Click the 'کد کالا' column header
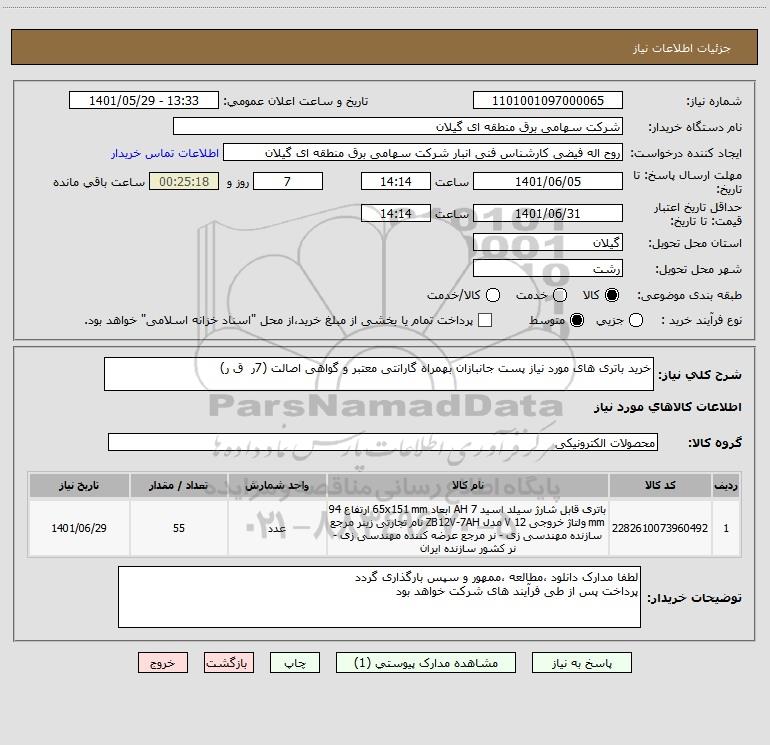This screenshot has width=770, height=745. (660, 485)
